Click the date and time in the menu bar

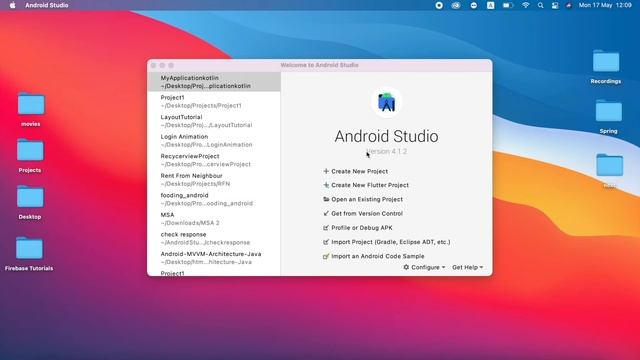point(605,5)
